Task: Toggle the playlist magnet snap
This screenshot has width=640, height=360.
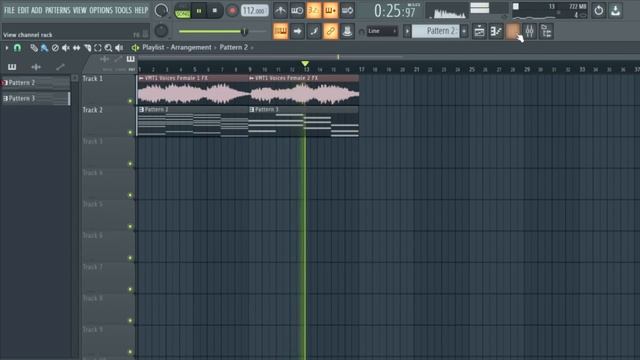Action: 17,48
